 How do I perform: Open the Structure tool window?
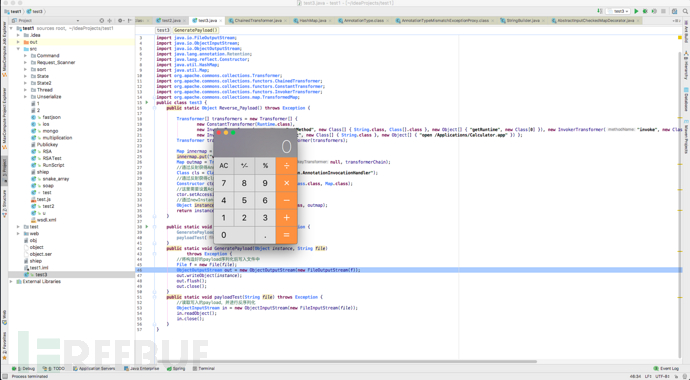point(4,203)
